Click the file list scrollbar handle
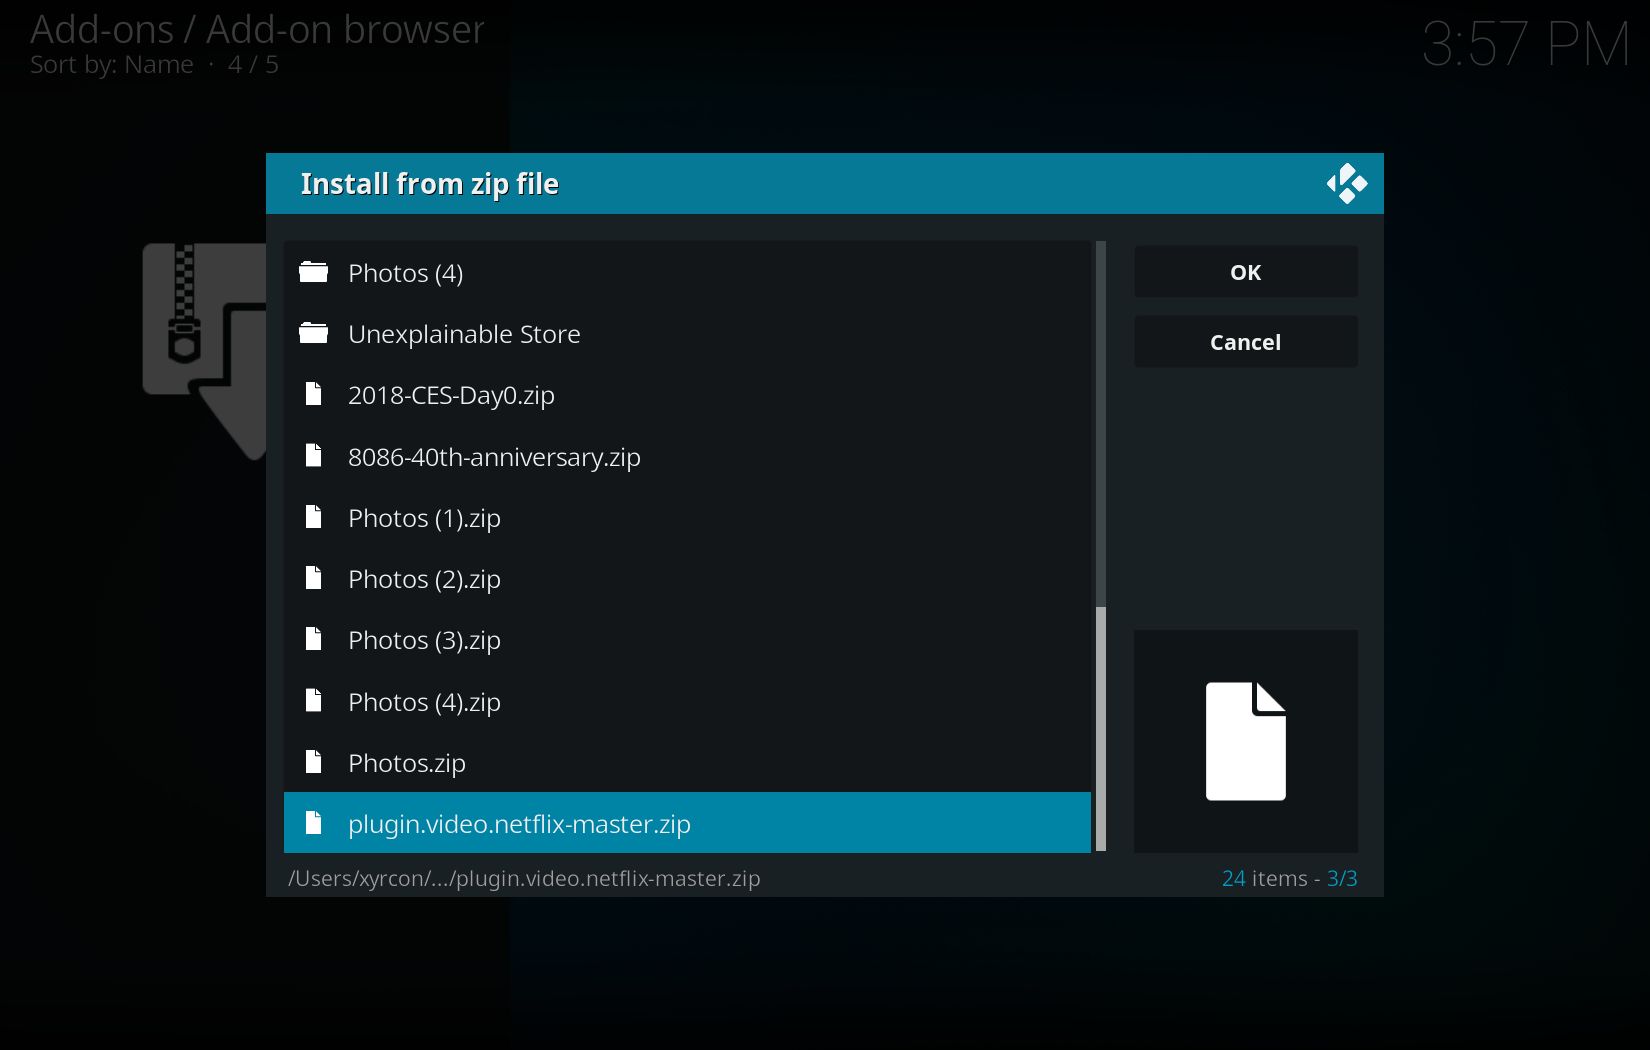The image size is (1650, 1050). (1101, 729)
